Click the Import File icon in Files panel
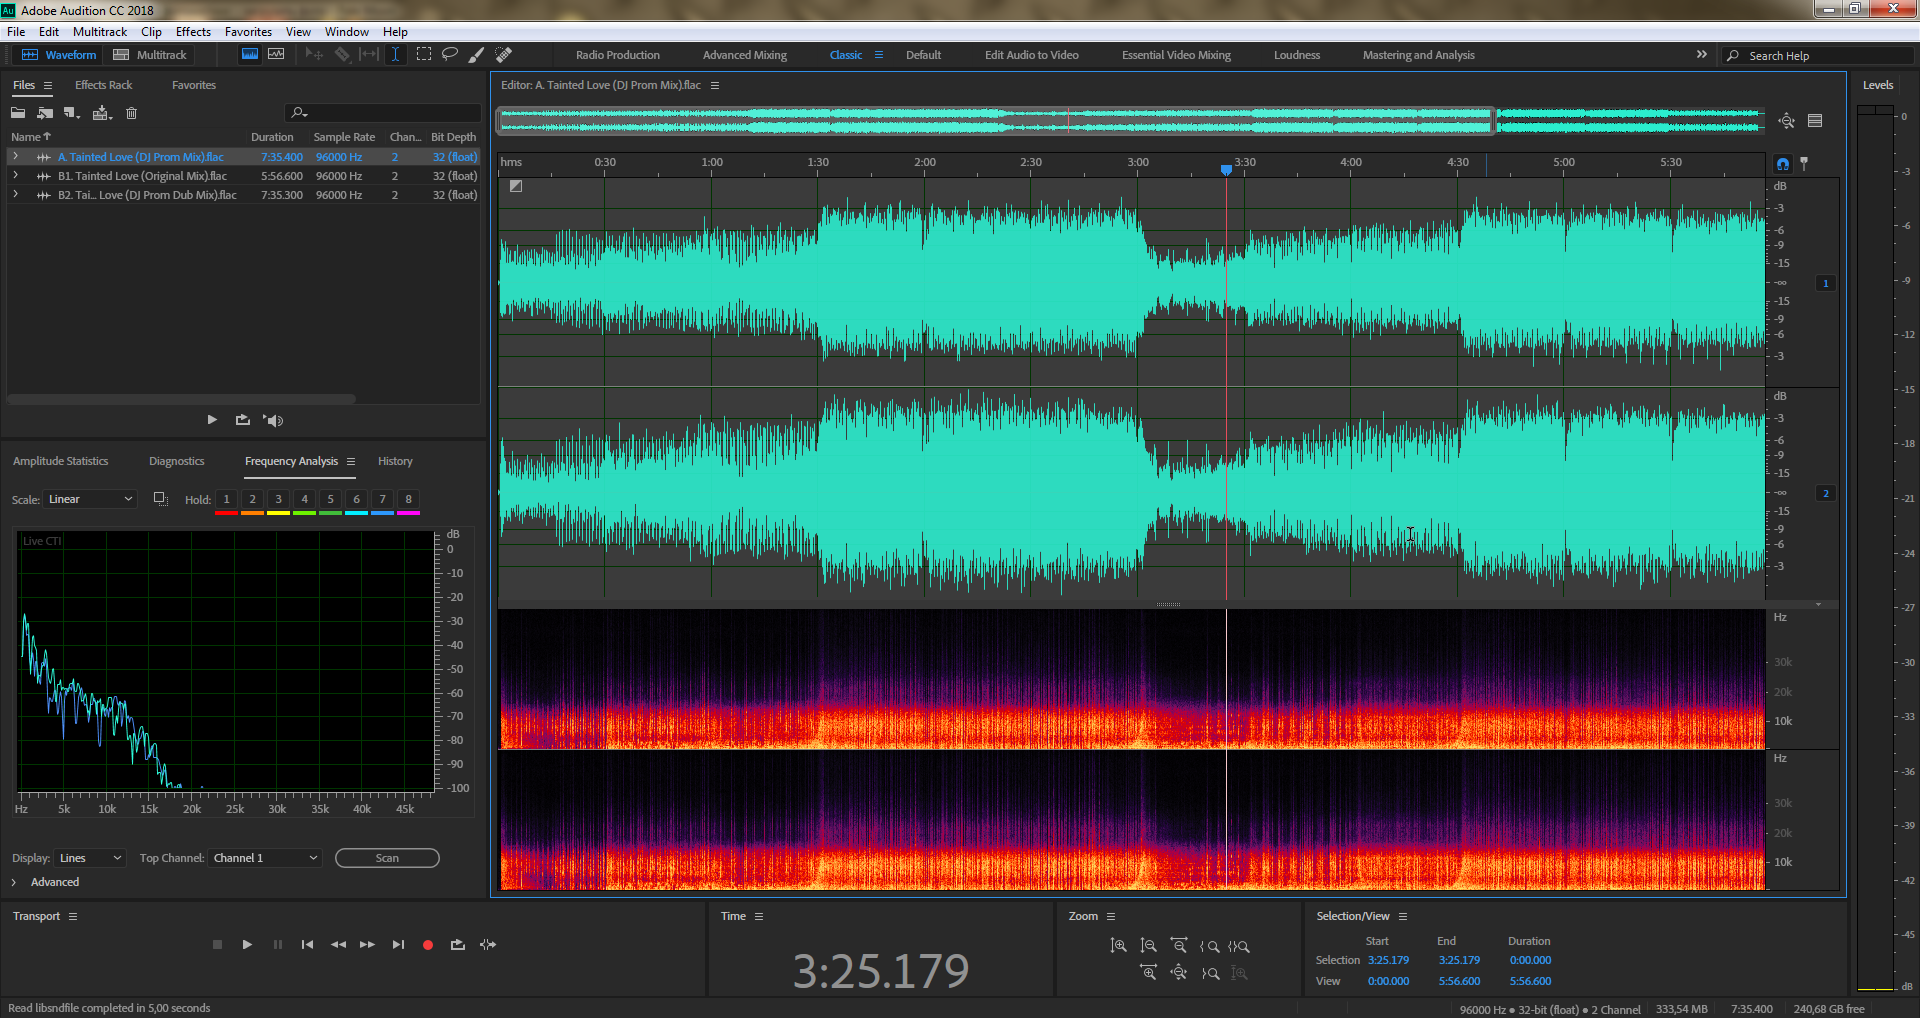 45,113
